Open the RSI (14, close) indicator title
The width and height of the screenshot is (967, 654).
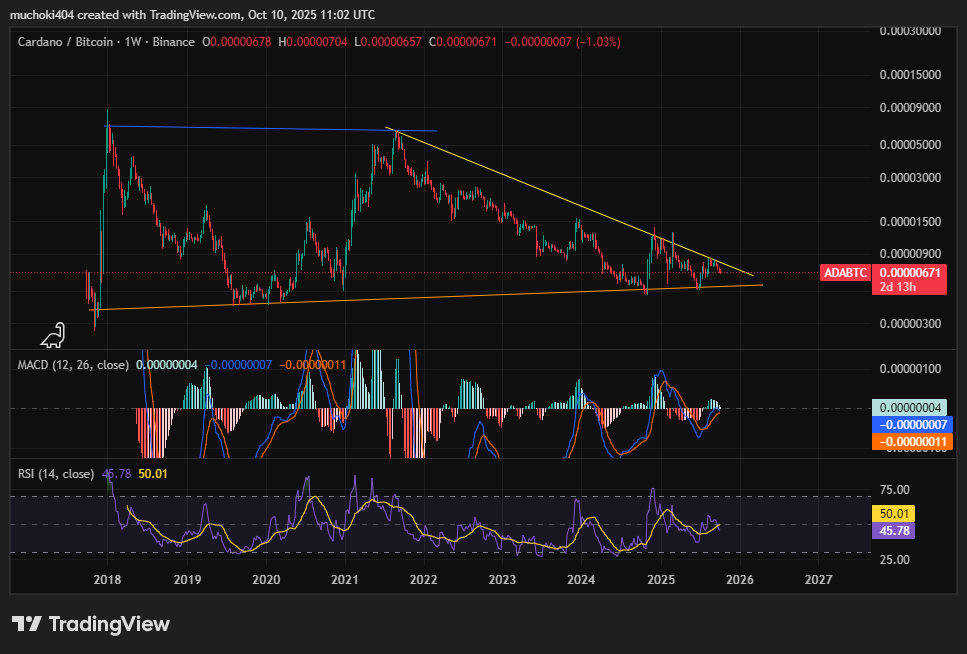pos(56,474)
